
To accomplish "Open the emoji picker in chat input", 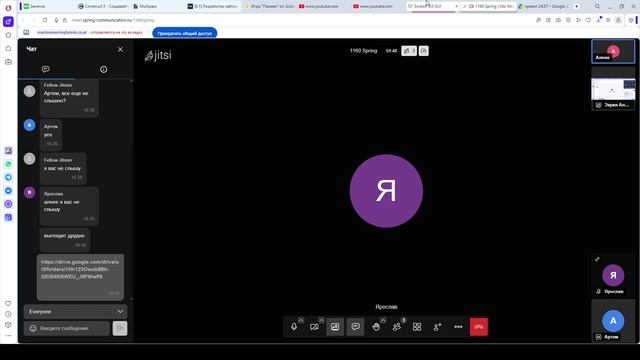I will 33,328.
